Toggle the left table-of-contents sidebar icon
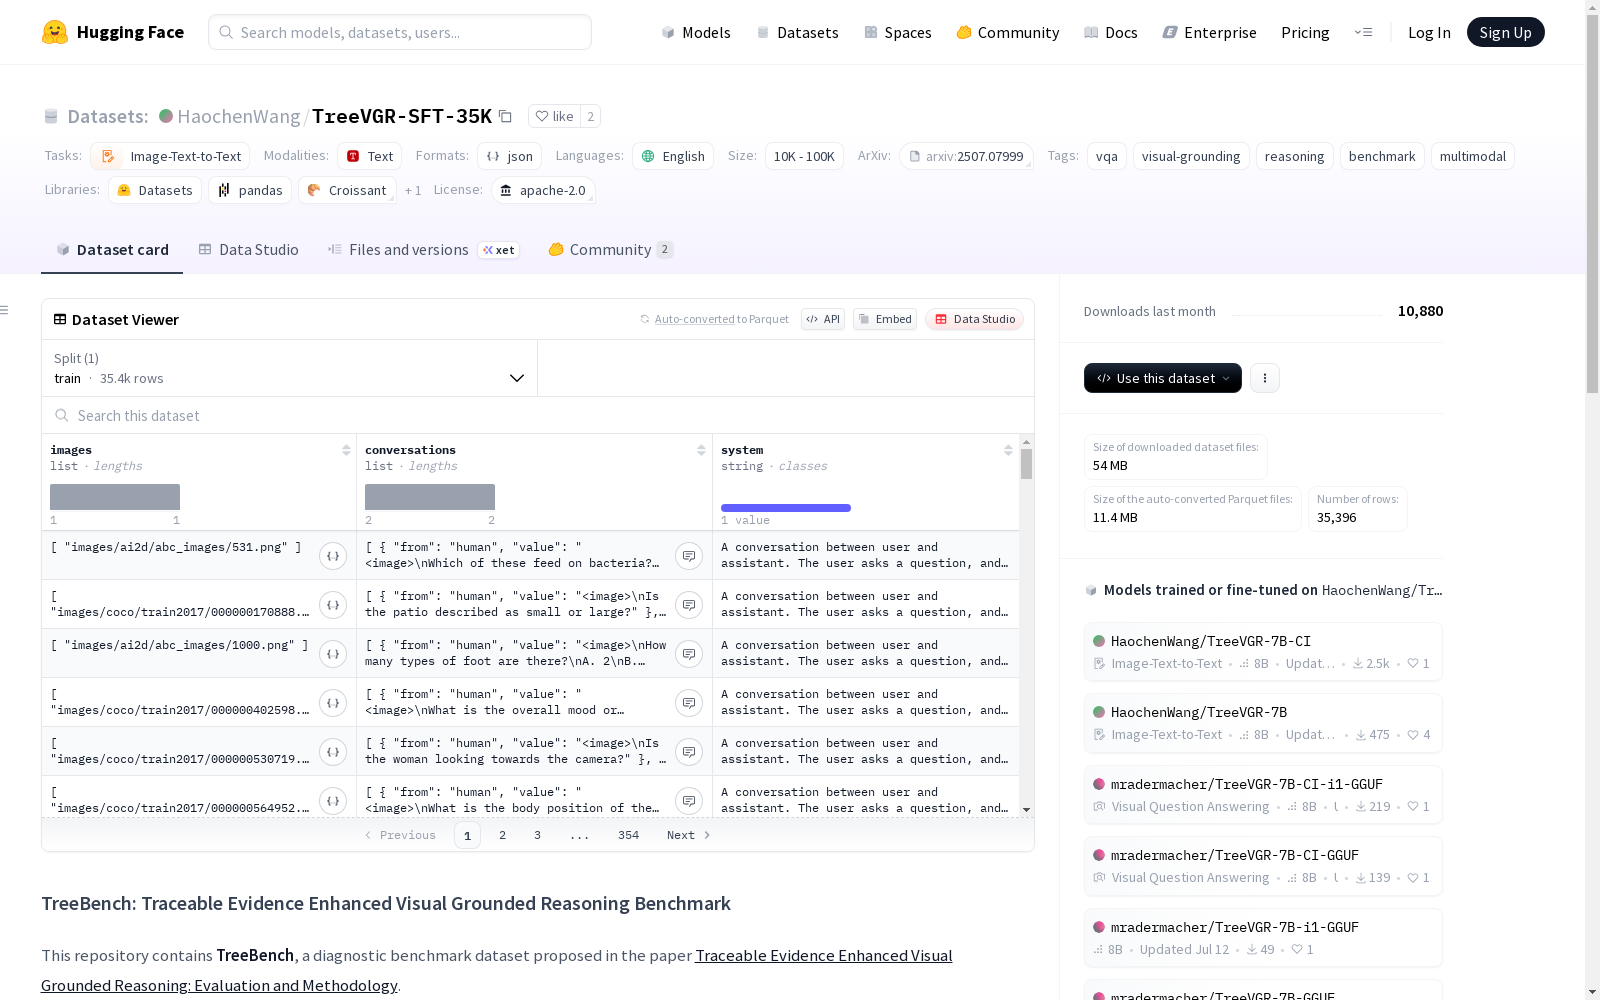 (4, 310)
